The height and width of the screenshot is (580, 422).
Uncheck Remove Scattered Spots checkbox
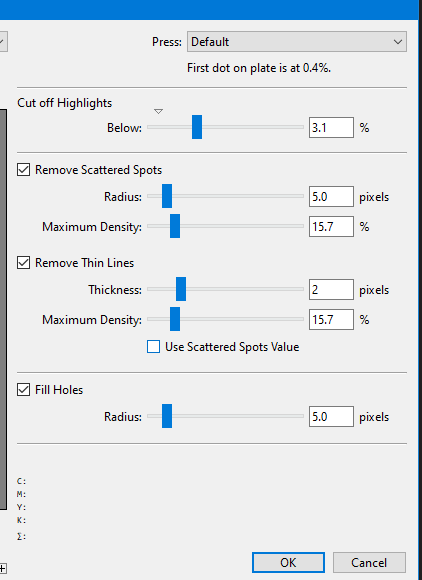(24, 170)
